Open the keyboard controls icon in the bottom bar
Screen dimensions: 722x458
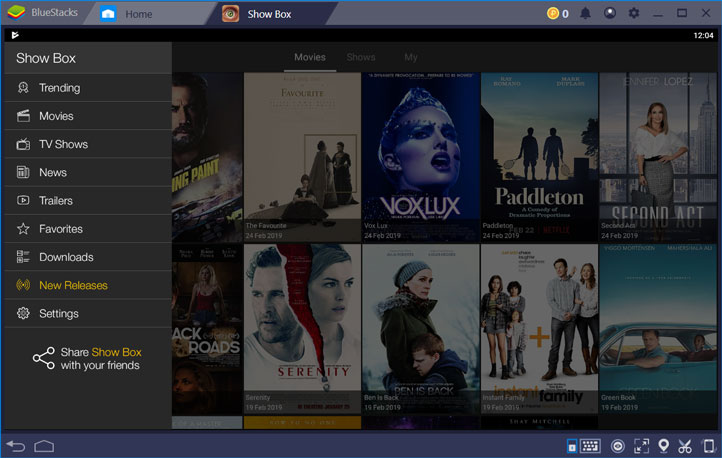pos(590,446)
